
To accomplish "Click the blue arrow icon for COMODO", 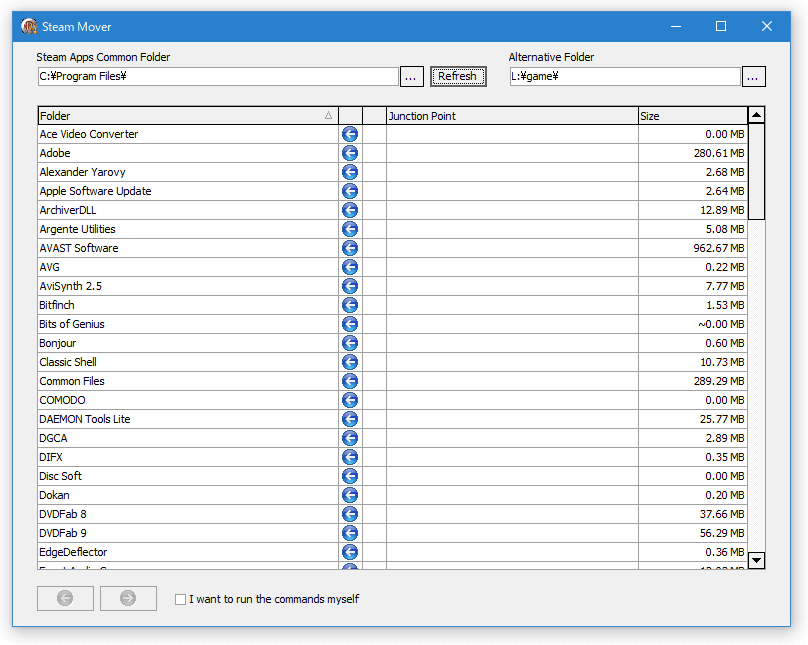I will click(x=350, y=400).
